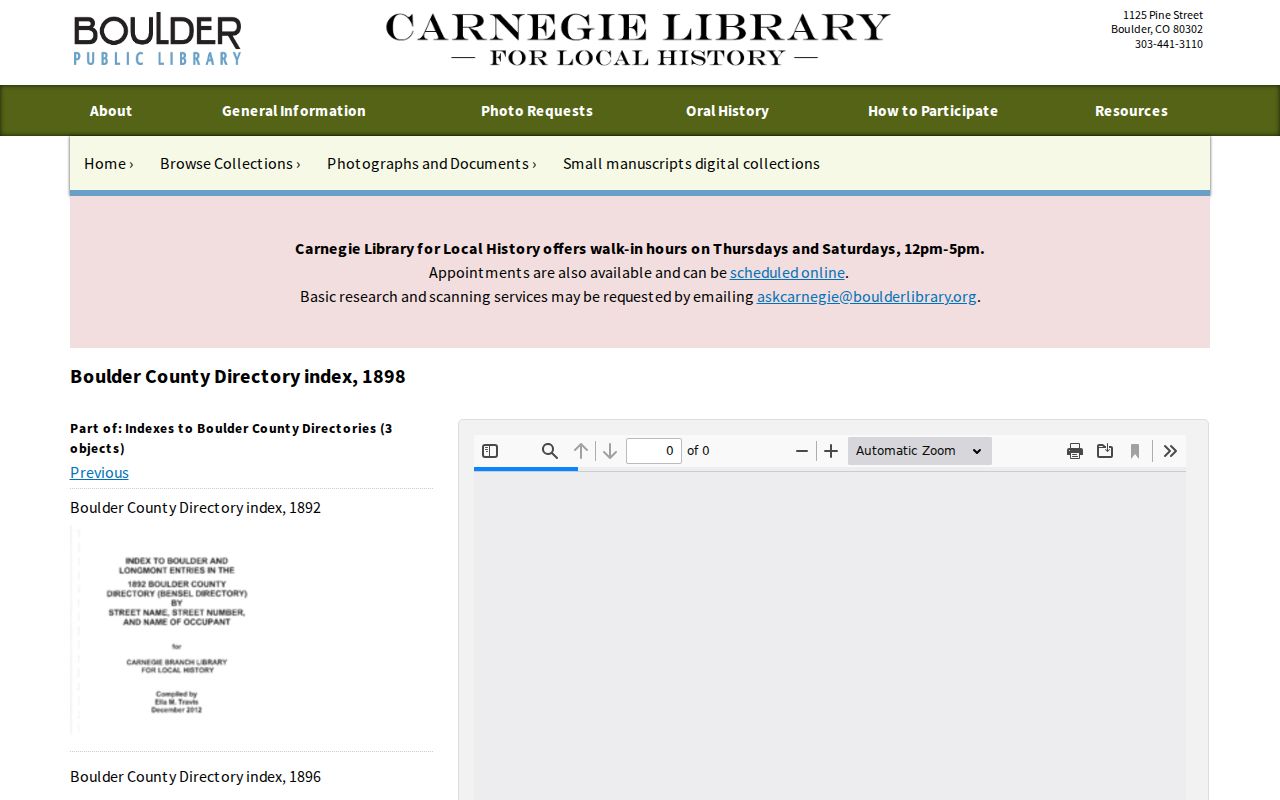Click the PDF page number field

click(x=654, y=451)
